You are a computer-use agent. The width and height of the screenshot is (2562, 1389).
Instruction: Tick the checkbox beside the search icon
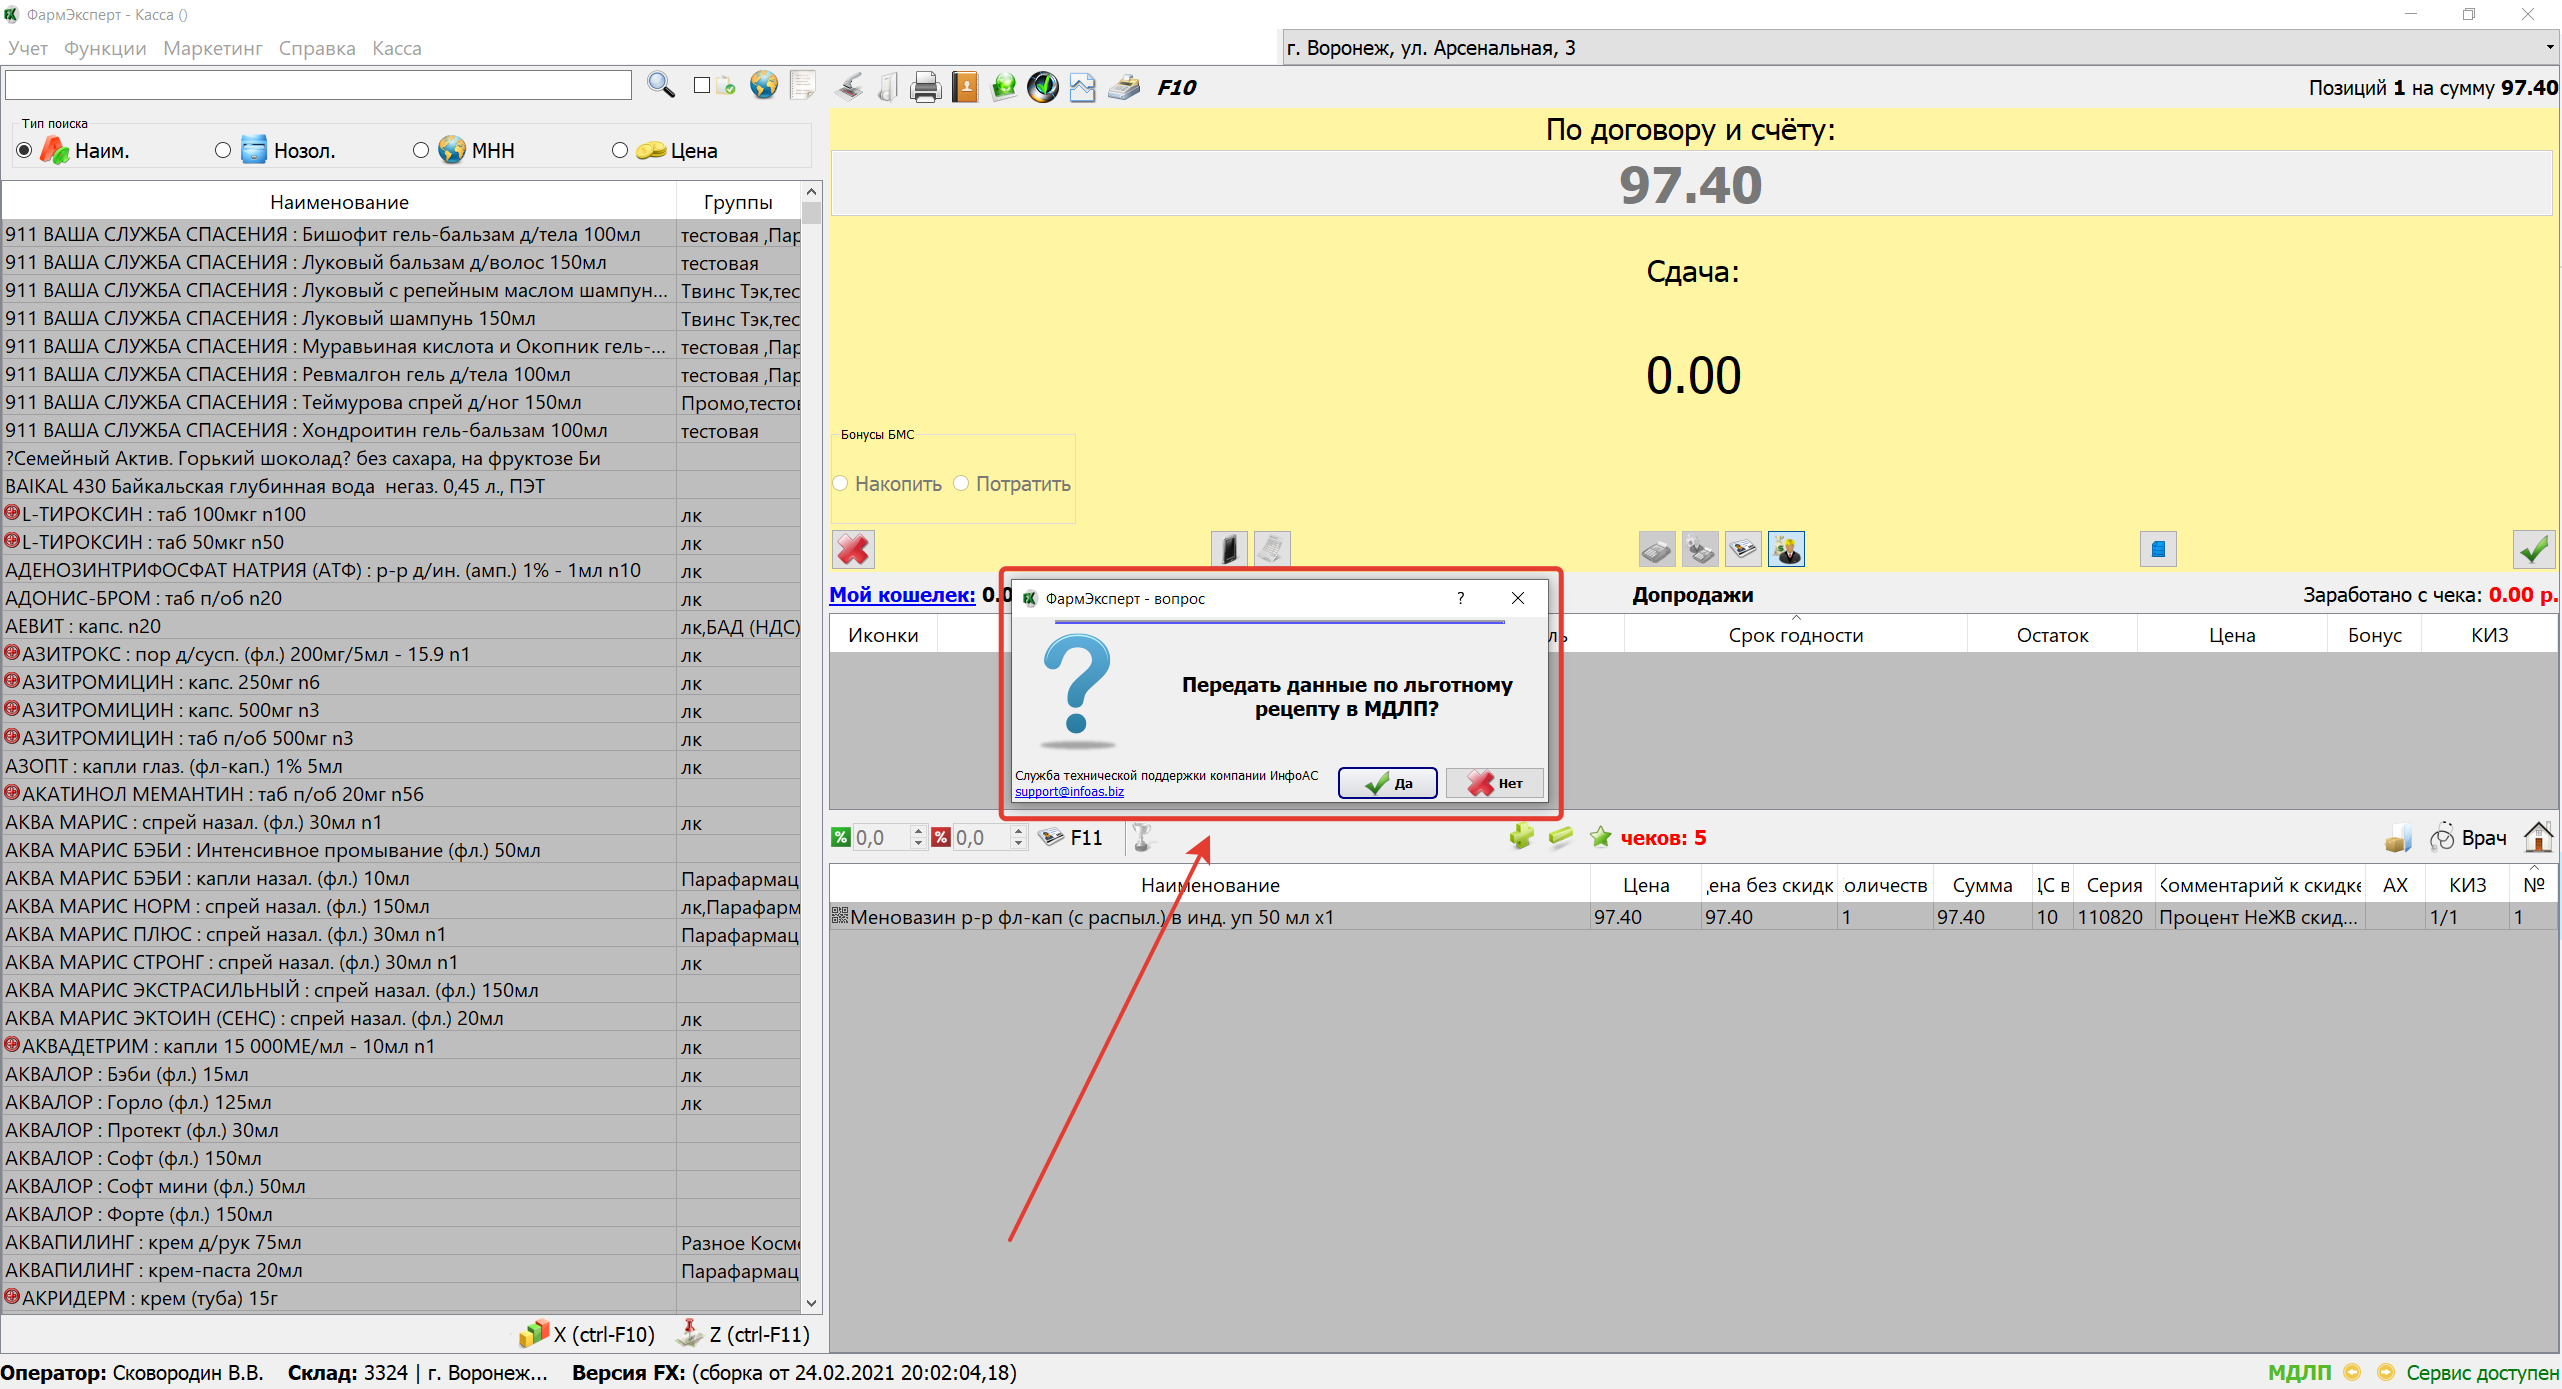[702, 86]
